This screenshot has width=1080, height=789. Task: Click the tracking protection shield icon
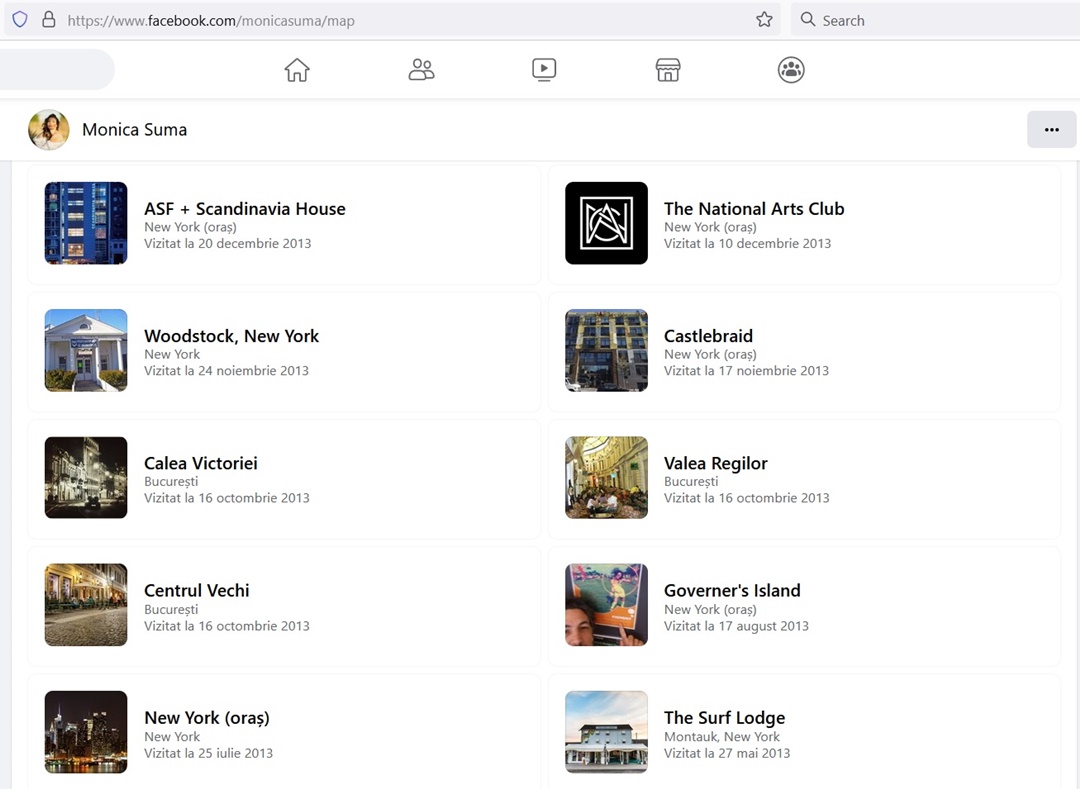(x=20, y=20)
